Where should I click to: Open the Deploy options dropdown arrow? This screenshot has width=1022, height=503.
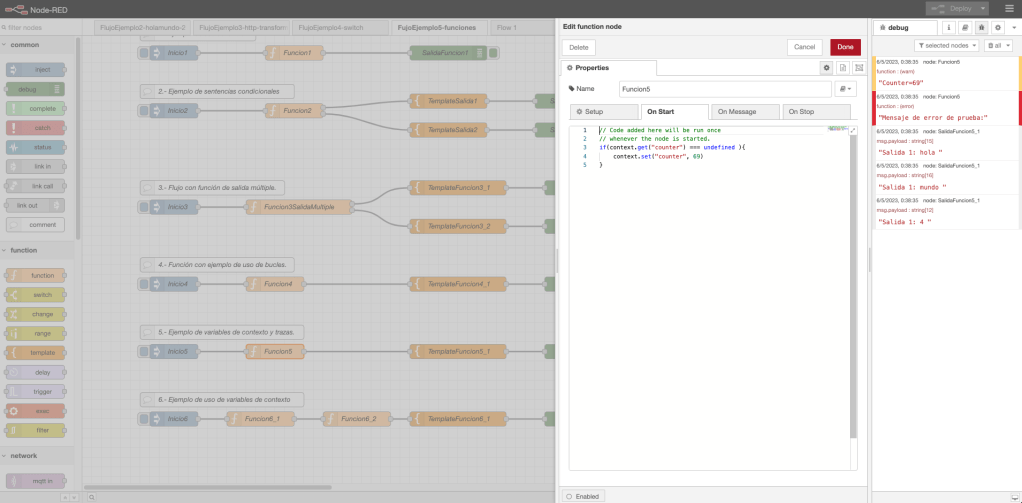(982, 8)
